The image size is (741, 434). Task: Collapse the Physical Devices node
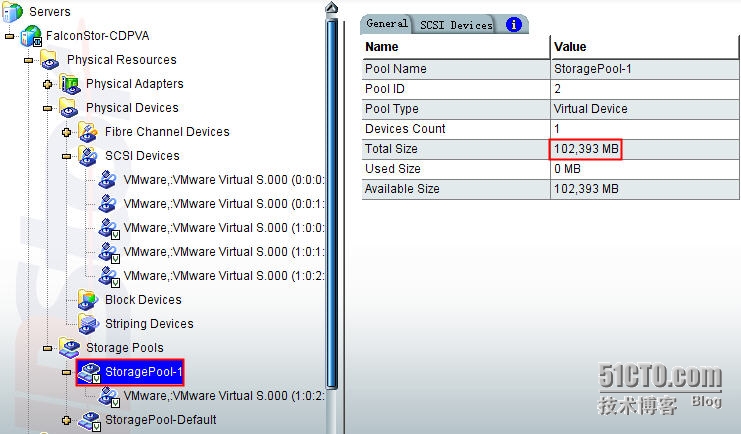47,108
